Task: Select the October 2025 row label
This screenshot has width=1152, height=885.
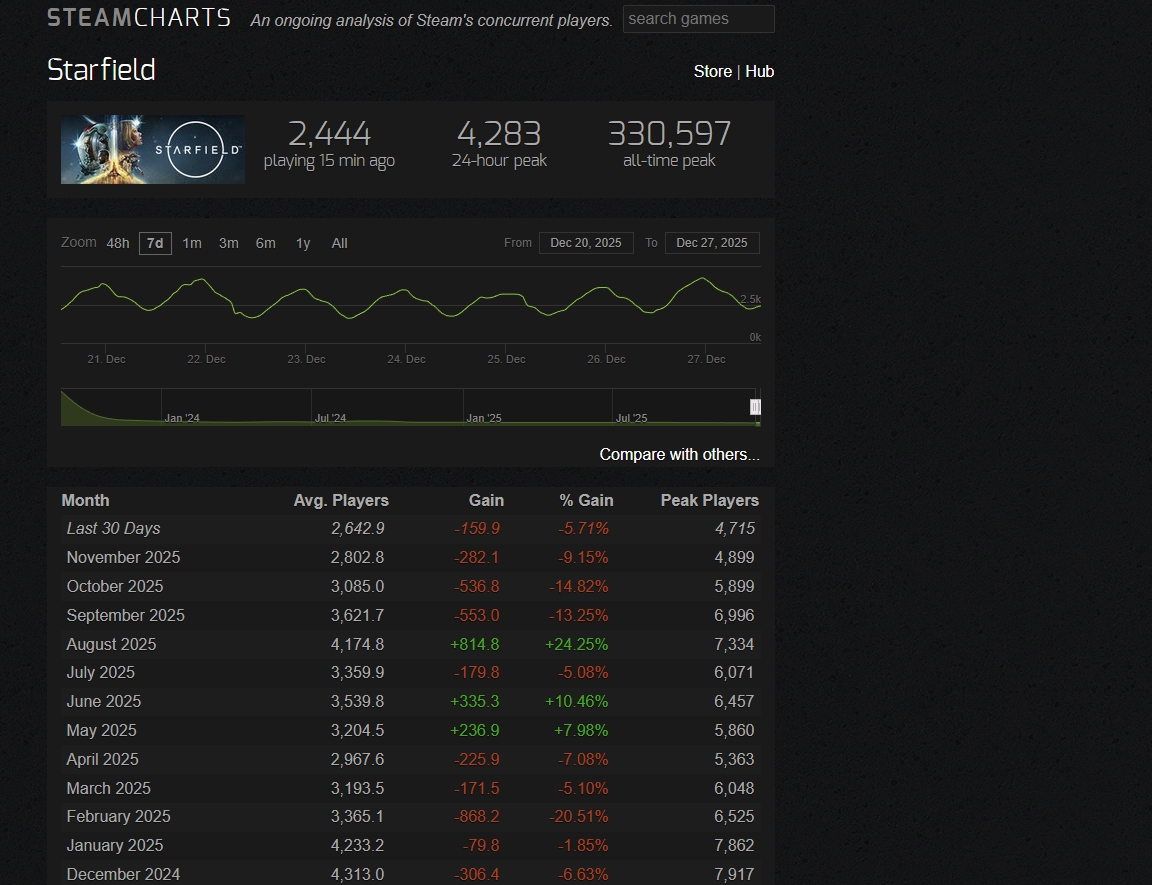Action: click(115, 586)
